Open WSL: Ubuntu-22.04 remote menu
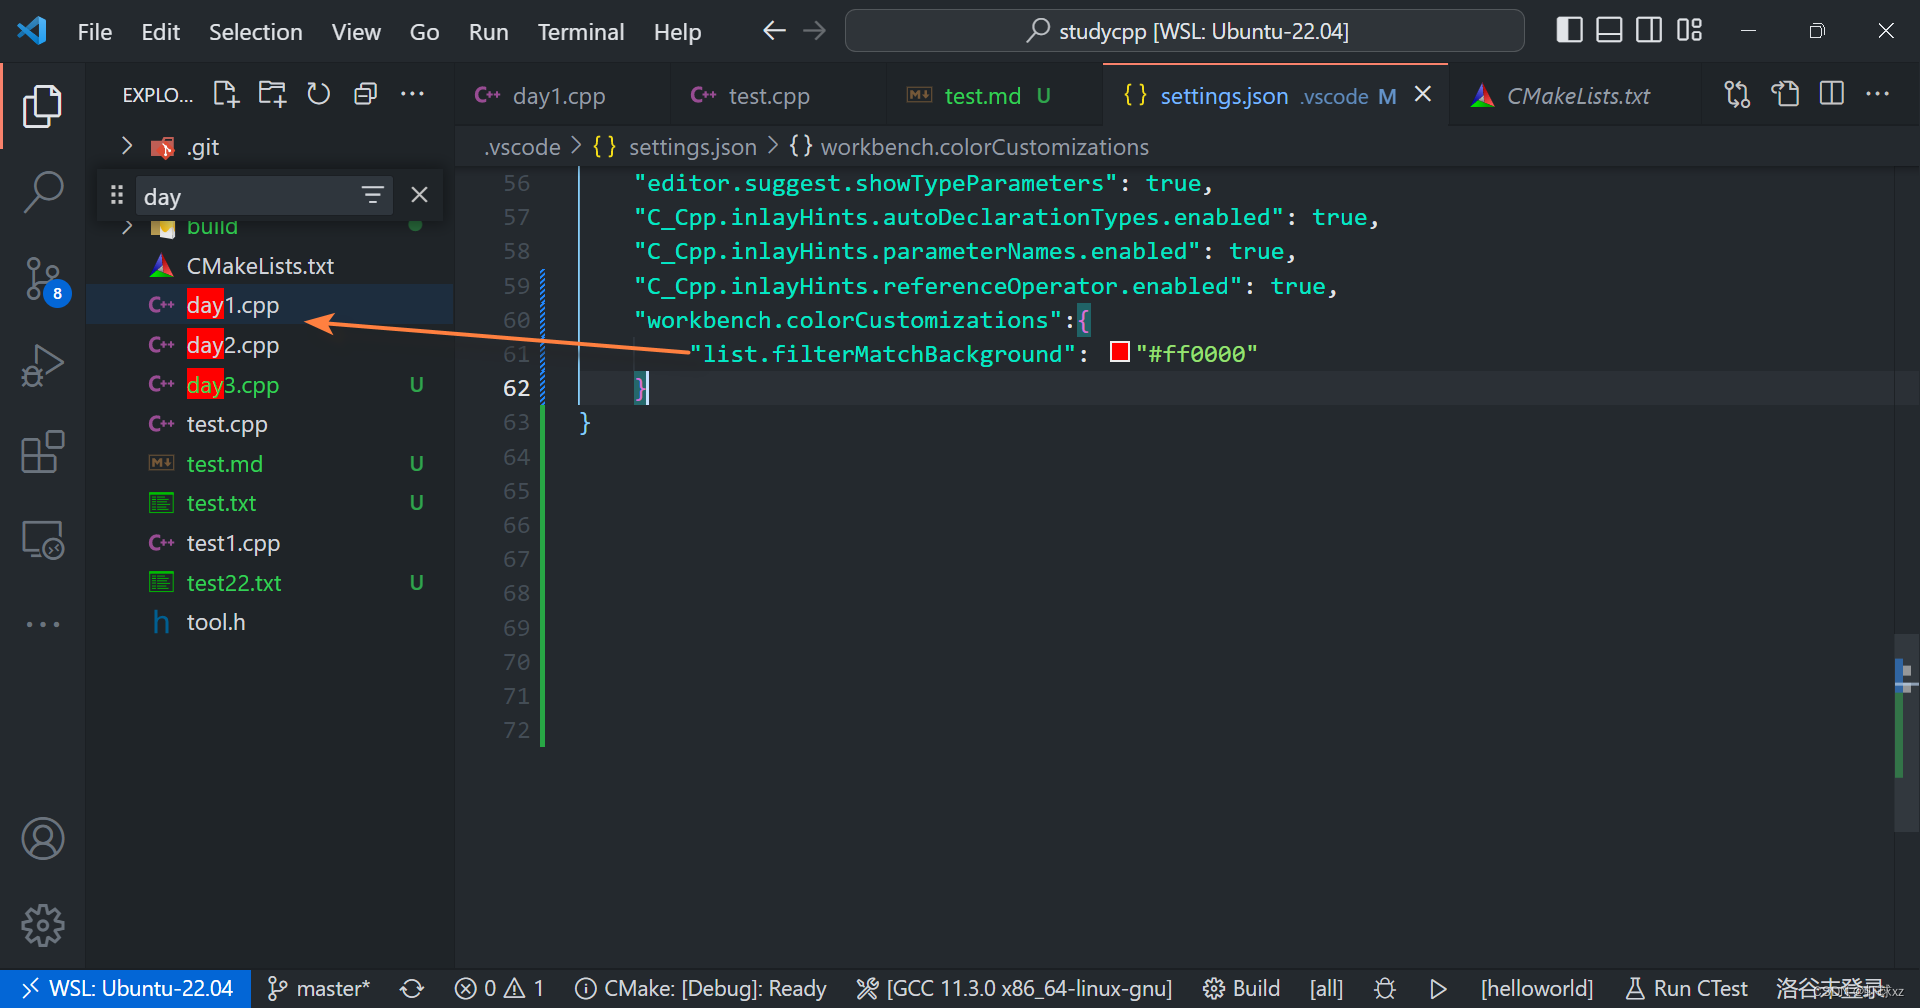The width and height of the screenshot is (1920, 1008). click(x=126, y=988)
